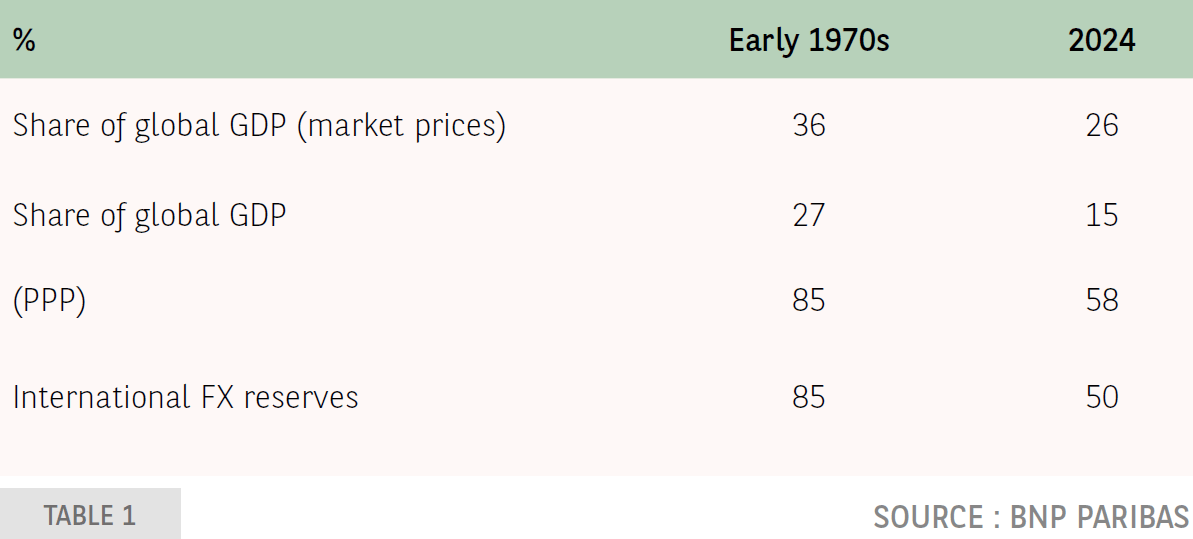
Task: Select the "2024" column header
Action: 1102,41
